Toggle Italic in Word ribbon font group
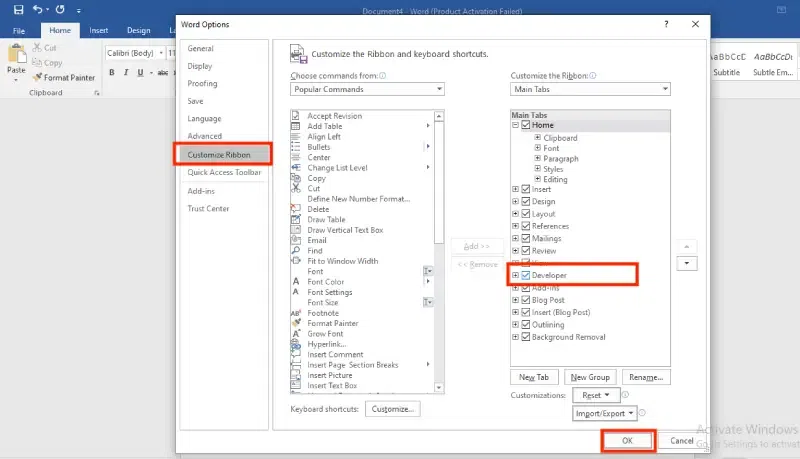 click(x=126, y=72)
